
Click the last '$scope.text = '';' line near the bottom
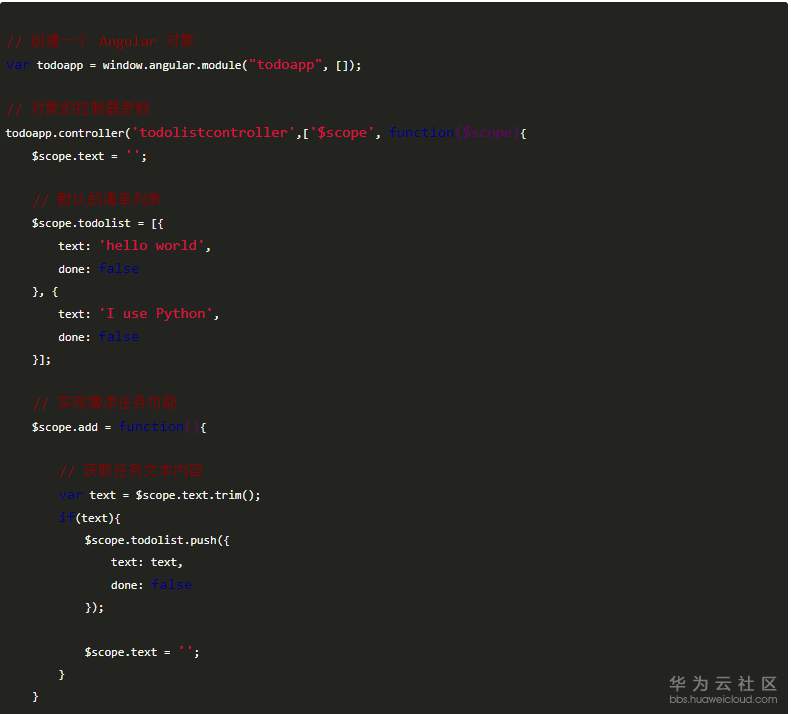click(x=142, y=652)
